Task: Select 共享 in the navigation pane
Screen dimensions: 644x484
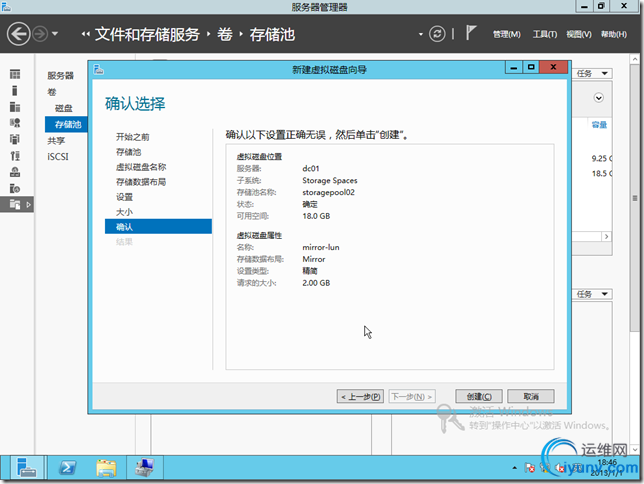Action: (56, 141)
